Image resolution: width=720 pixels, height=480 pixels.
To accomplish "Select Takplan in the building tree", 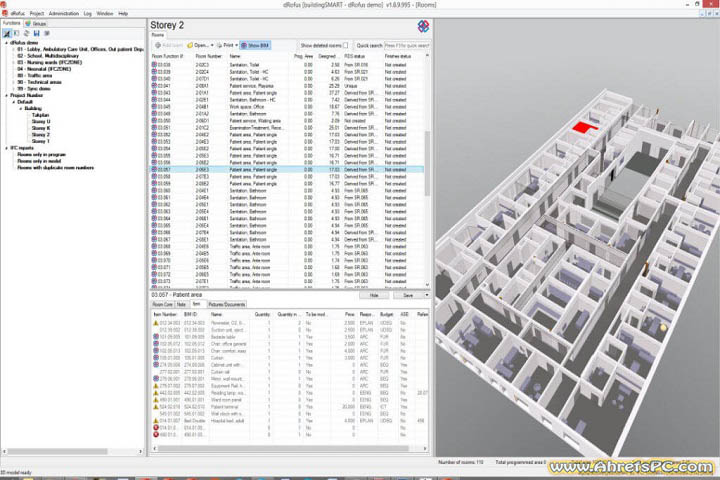I will click(x=40, y=115).
